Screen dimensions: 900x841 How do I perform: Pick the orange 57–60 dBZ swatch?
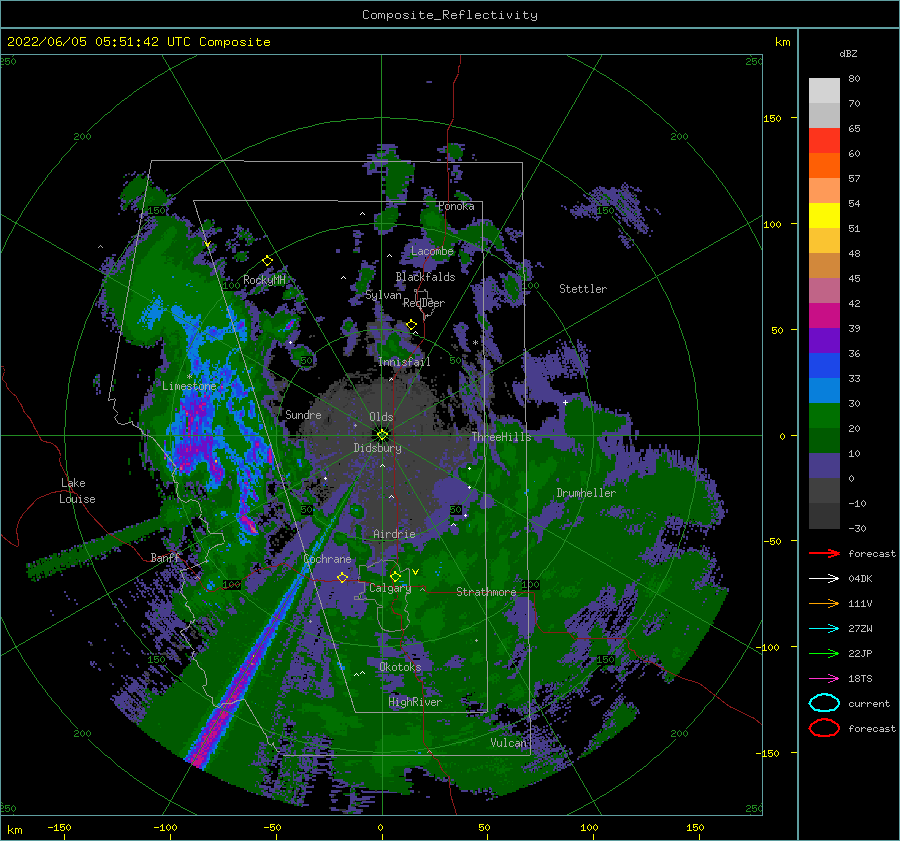pos(824,165)
